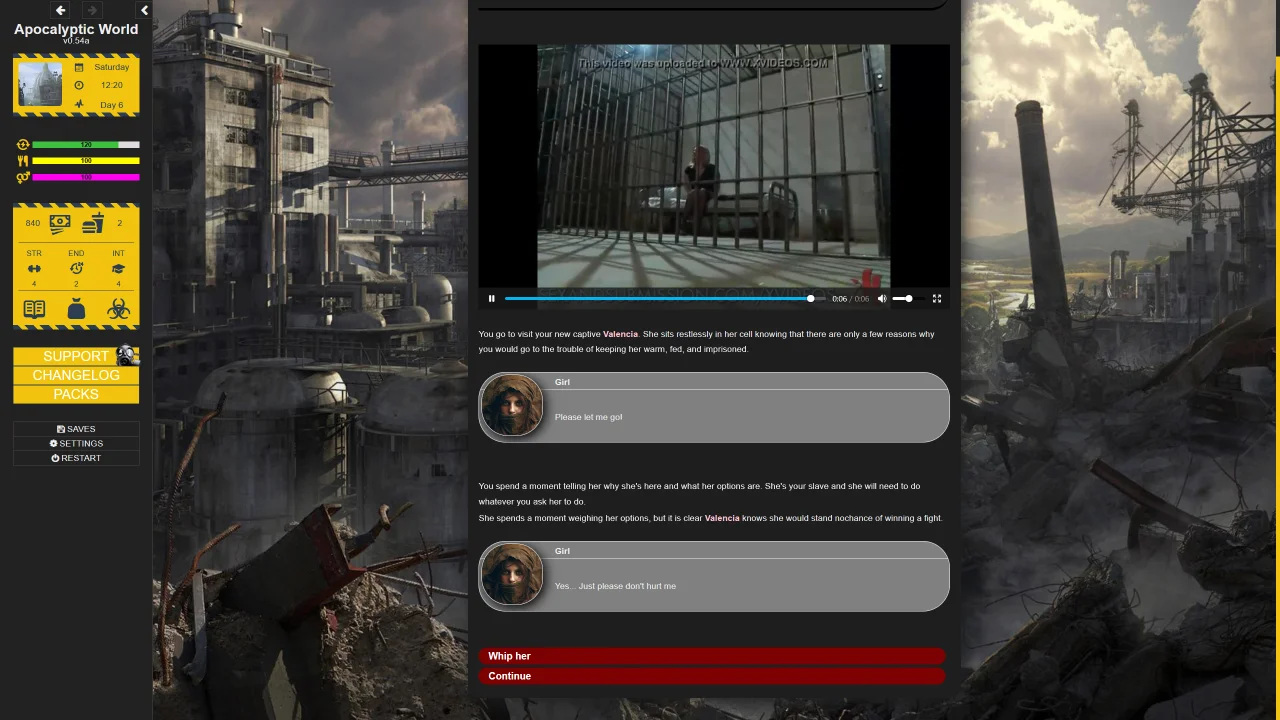1280x720 pixels.
Task: Click the money cash icon
Action: coord(60,223)
